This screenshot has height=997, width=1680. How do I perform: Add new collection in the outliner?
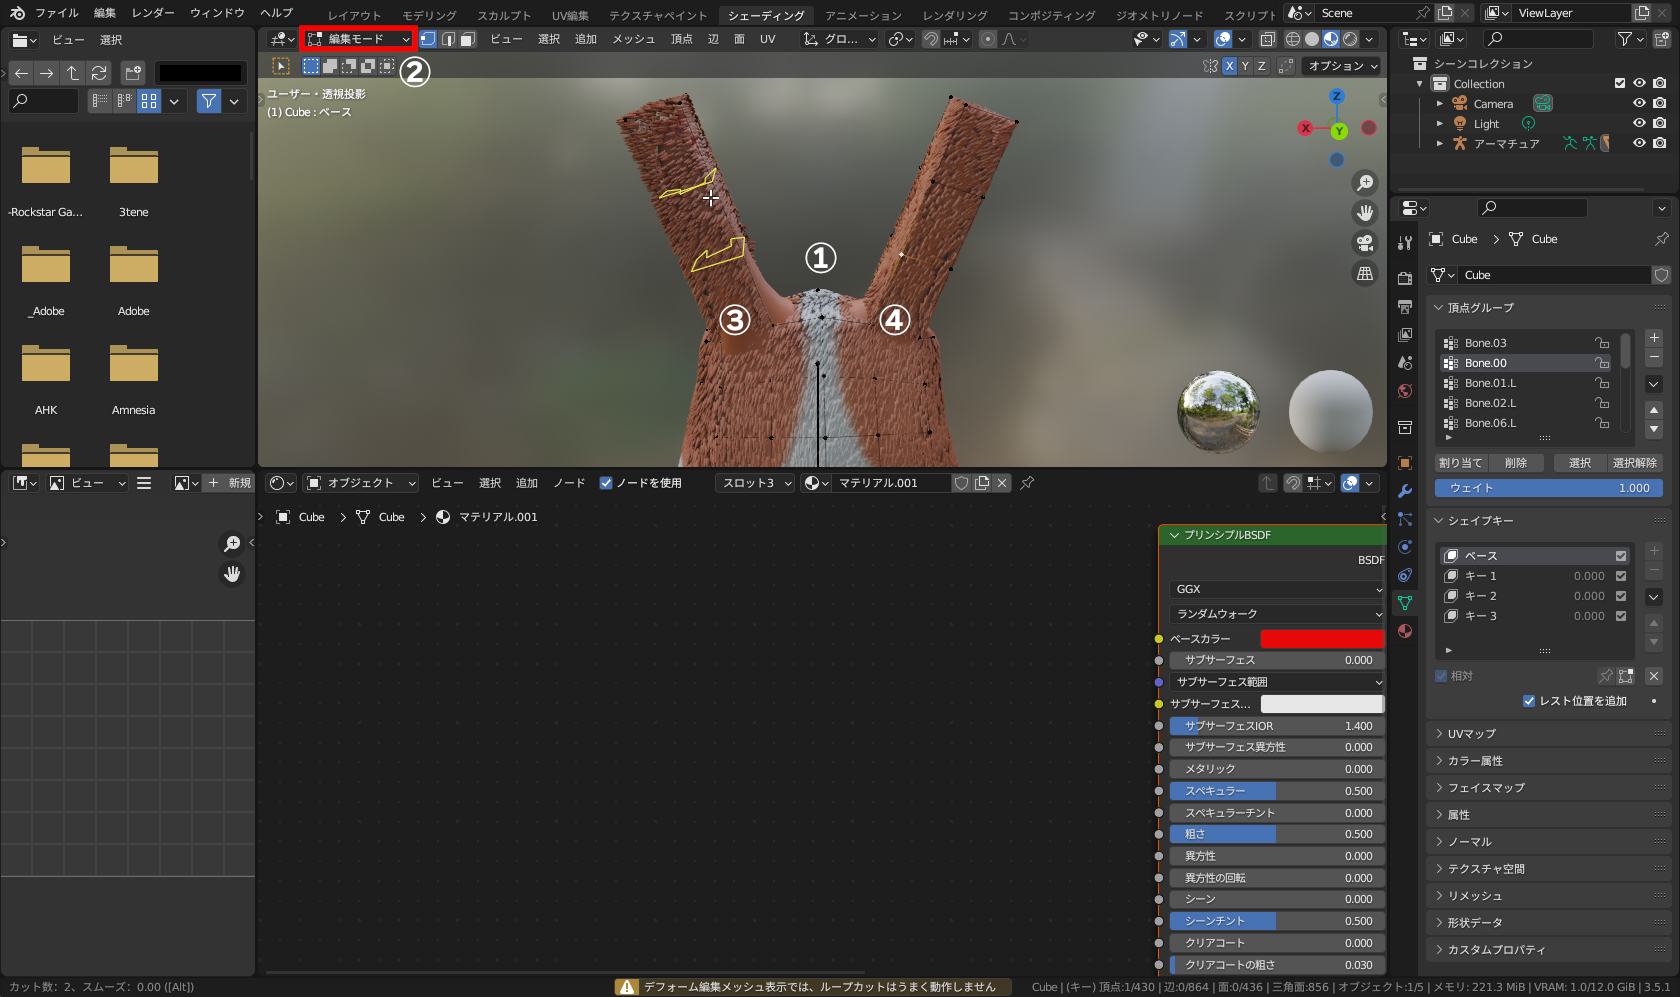(x=1661, y=39)
